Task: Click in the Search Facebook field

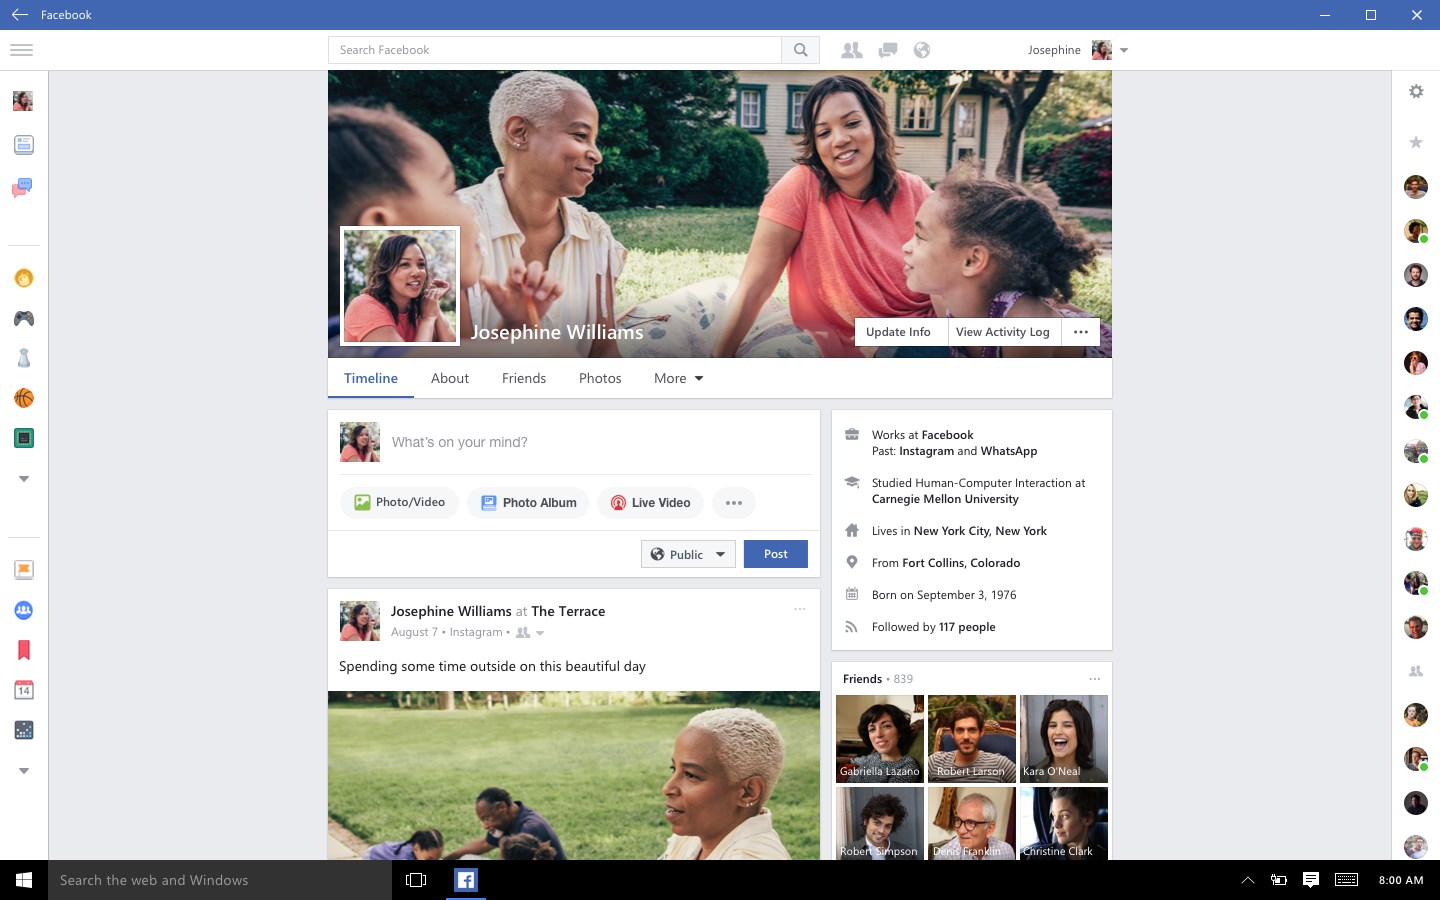Action: (x=555, y=50)
